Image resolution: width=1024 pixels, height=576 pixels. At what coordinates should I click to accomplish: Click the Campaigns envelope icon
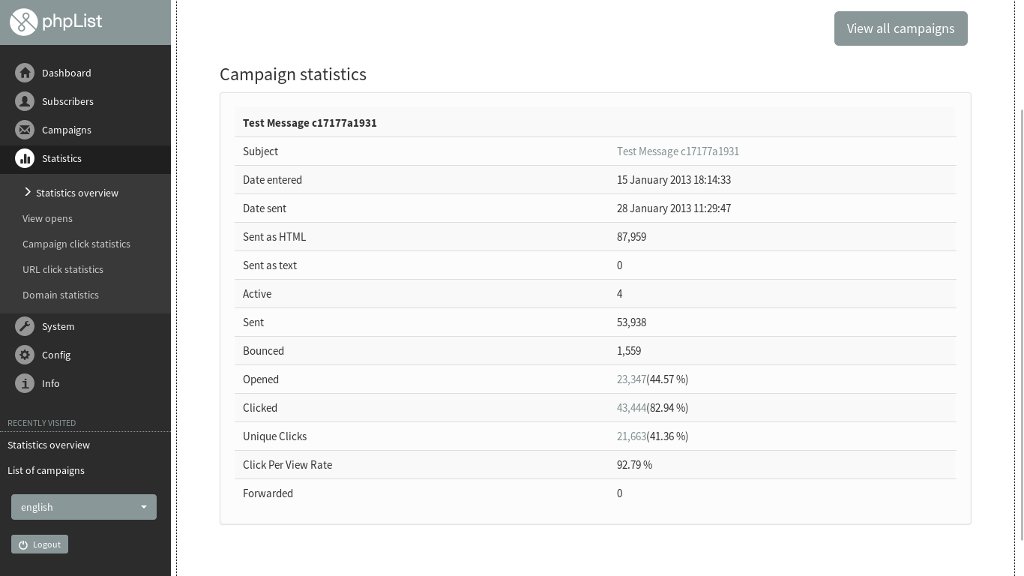coord(25,130)
